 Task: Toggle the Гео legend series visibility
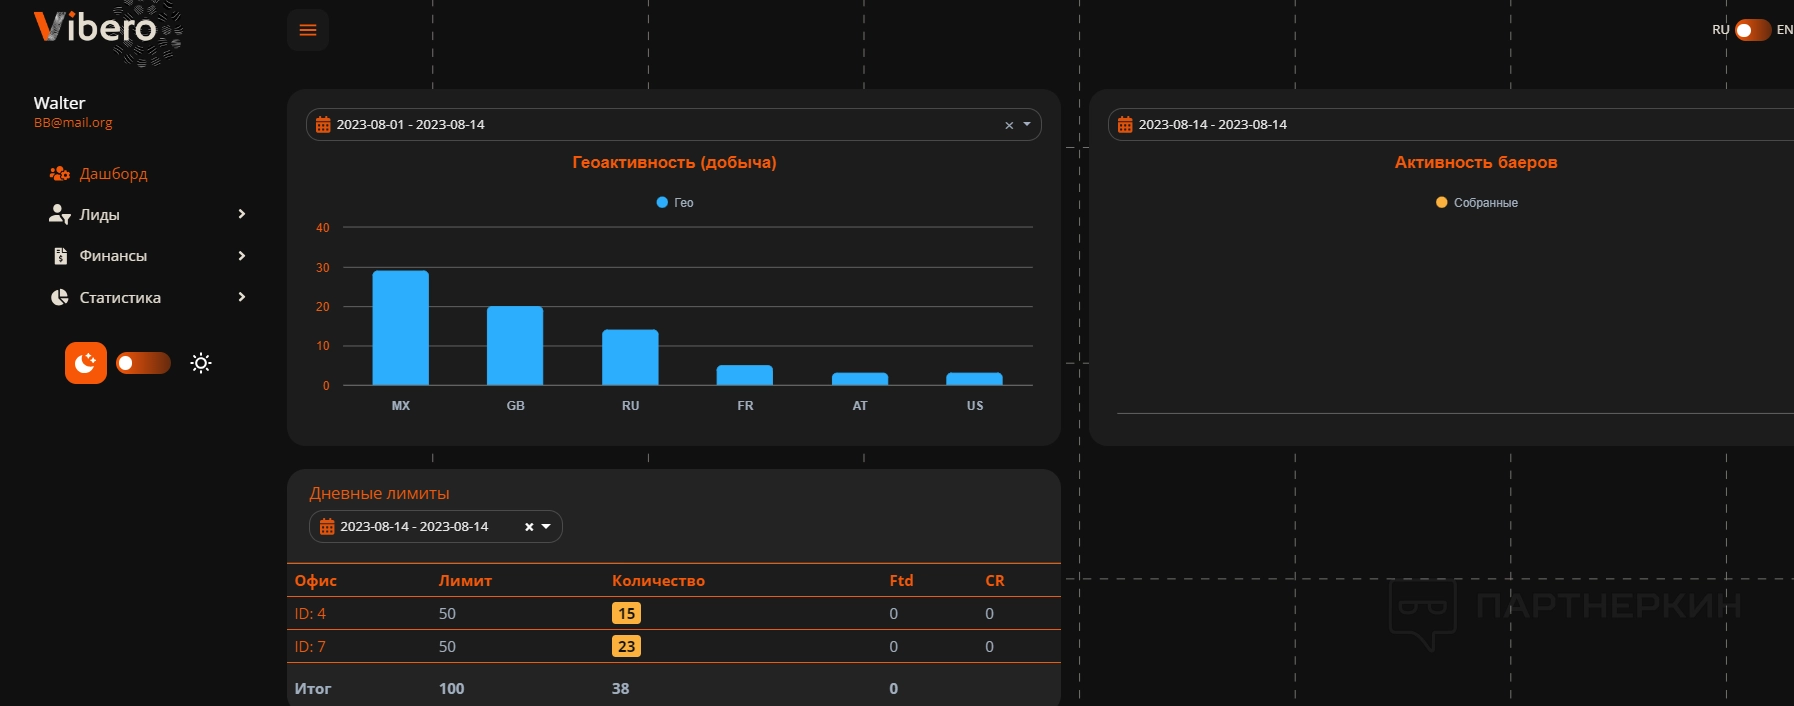pos(675,203)
